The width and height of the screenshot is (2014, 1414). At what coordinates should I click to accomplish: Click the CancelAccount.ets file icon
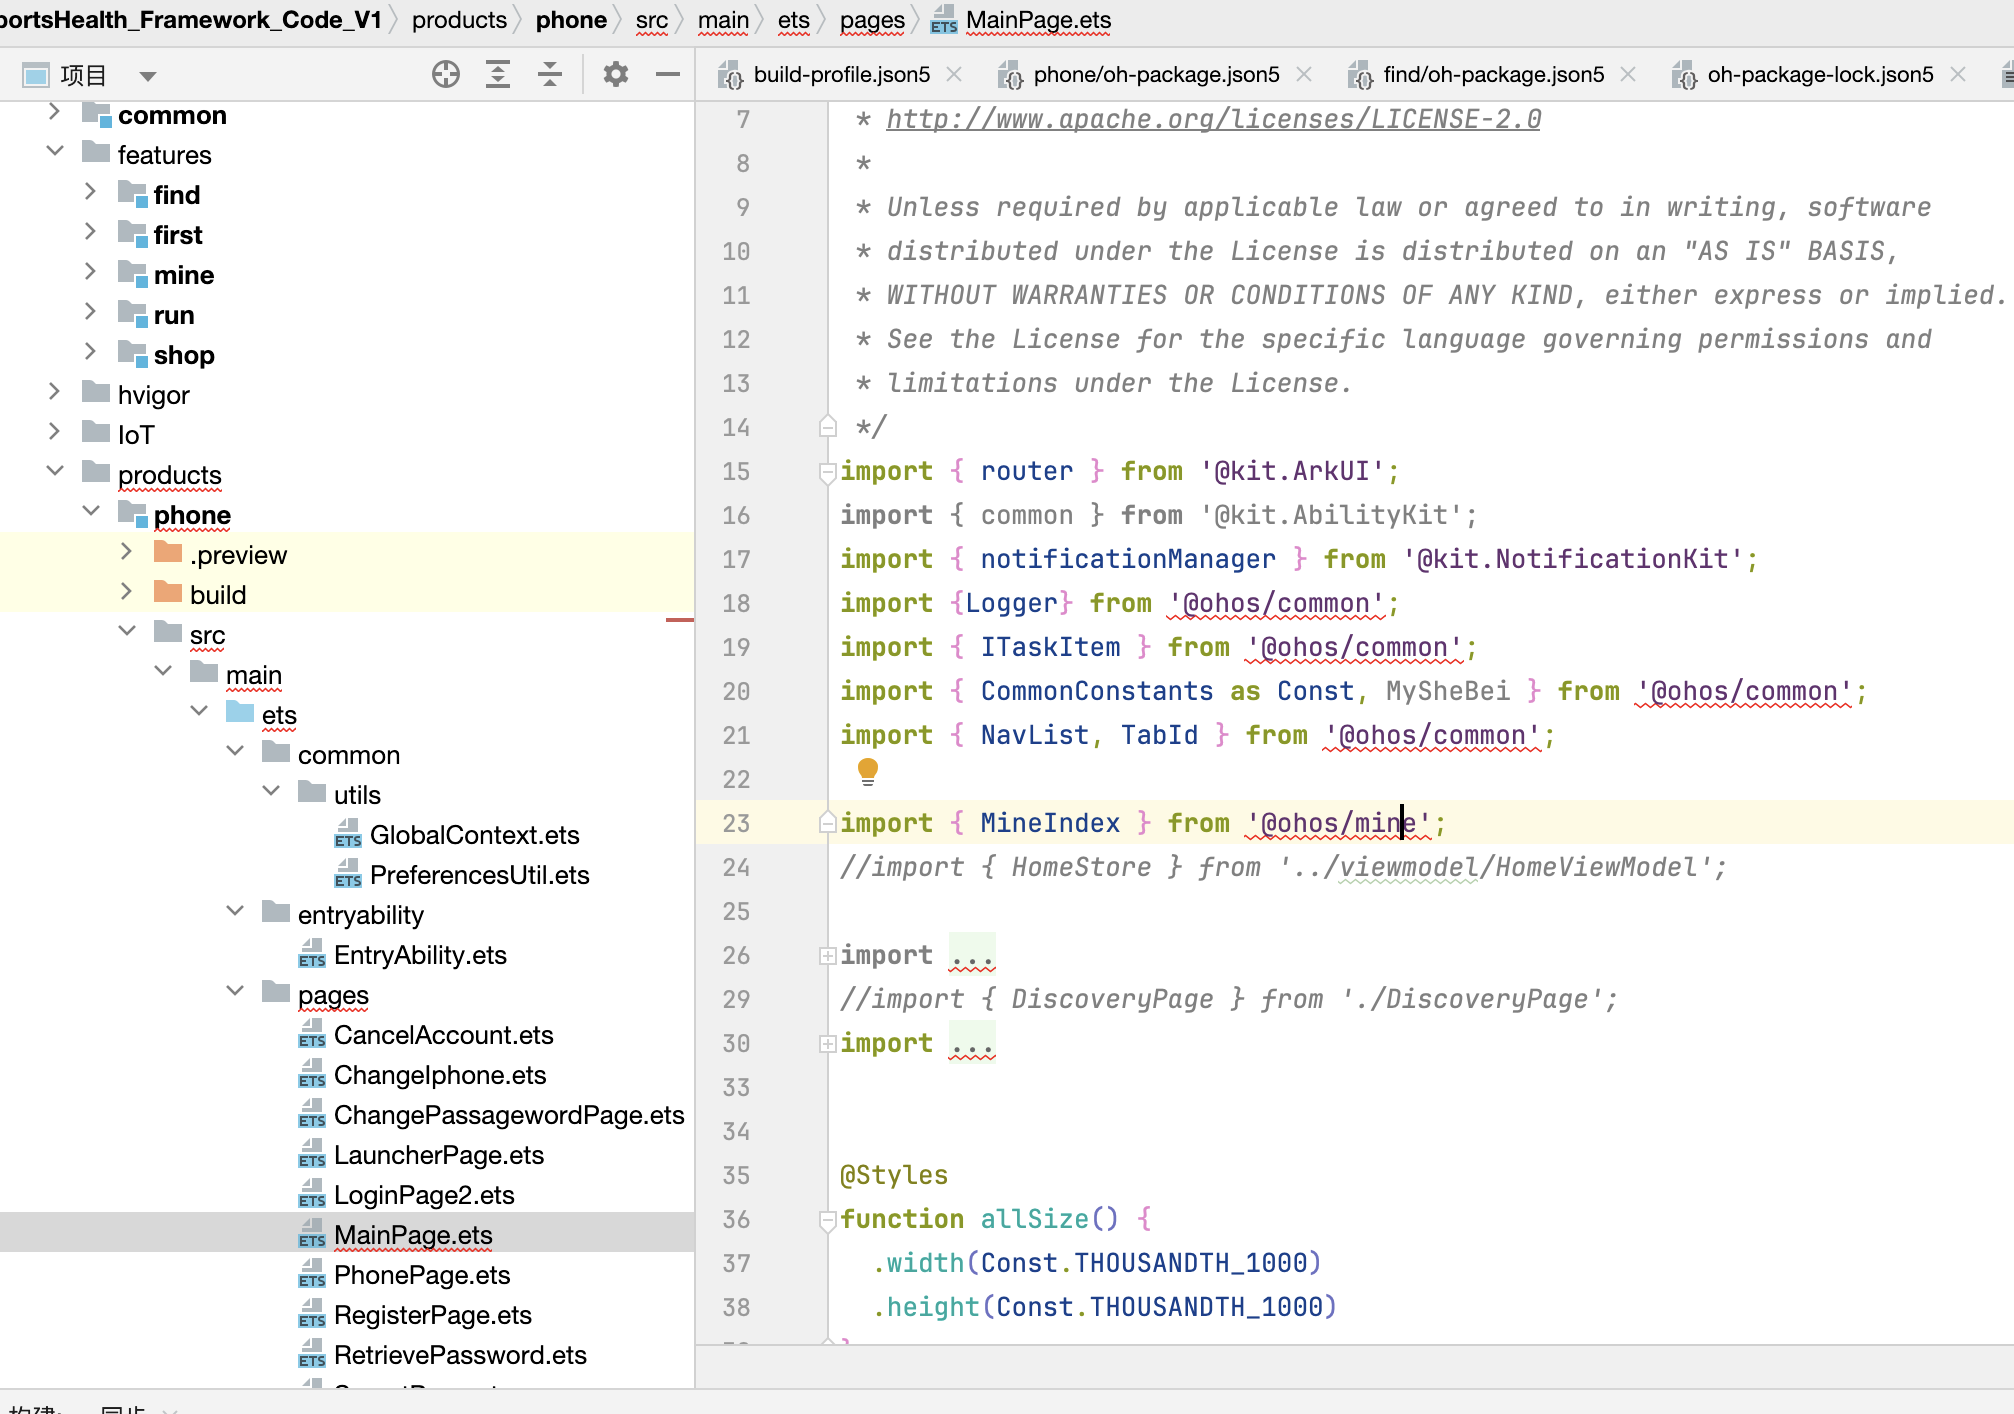click(x=312, y=1034)
